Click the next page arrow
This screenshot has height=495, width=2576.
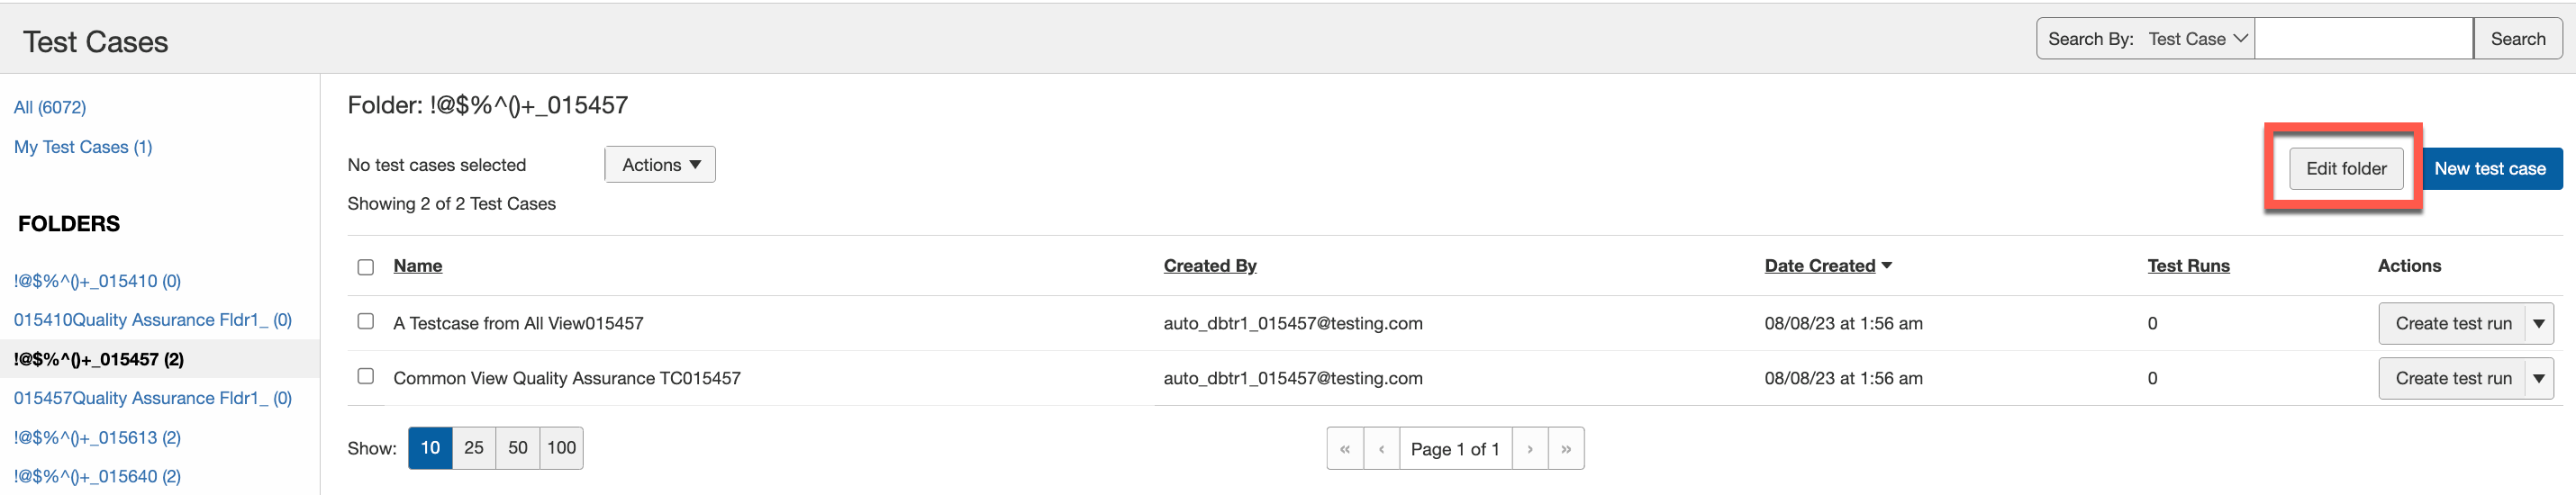1529,449
